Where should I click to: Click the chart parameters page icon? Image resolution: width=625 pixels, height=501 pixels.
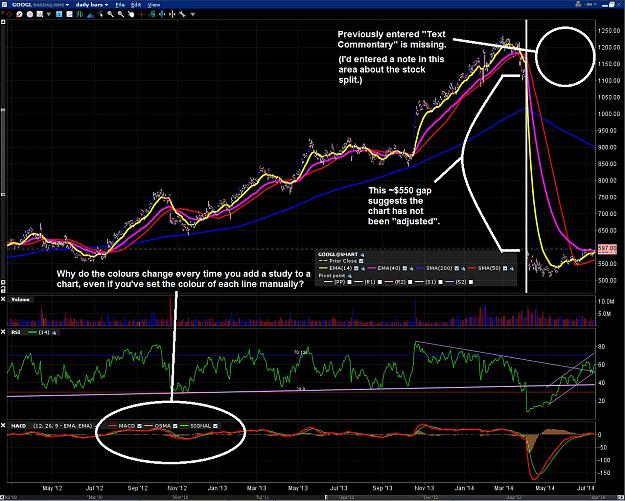(x=40, y=14)
